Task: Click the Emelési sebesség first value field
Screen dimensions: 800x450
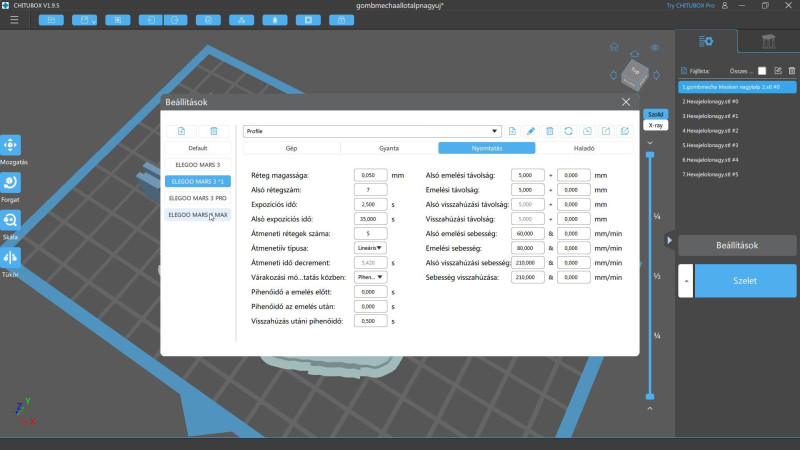Action: click(x=528, y=248)
